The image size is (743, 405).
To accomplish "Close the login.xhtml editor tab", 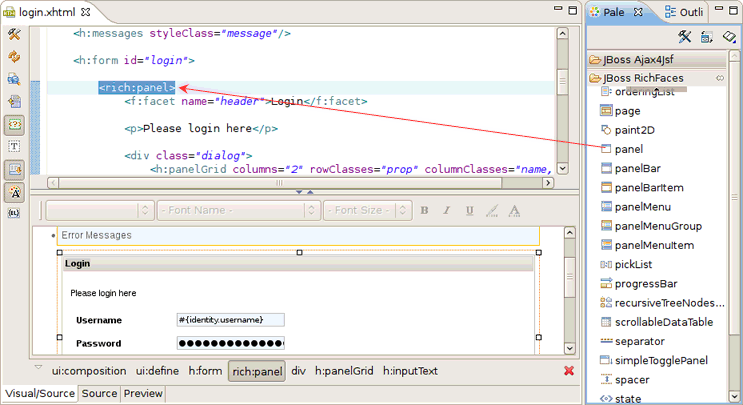I will [85, 12].
